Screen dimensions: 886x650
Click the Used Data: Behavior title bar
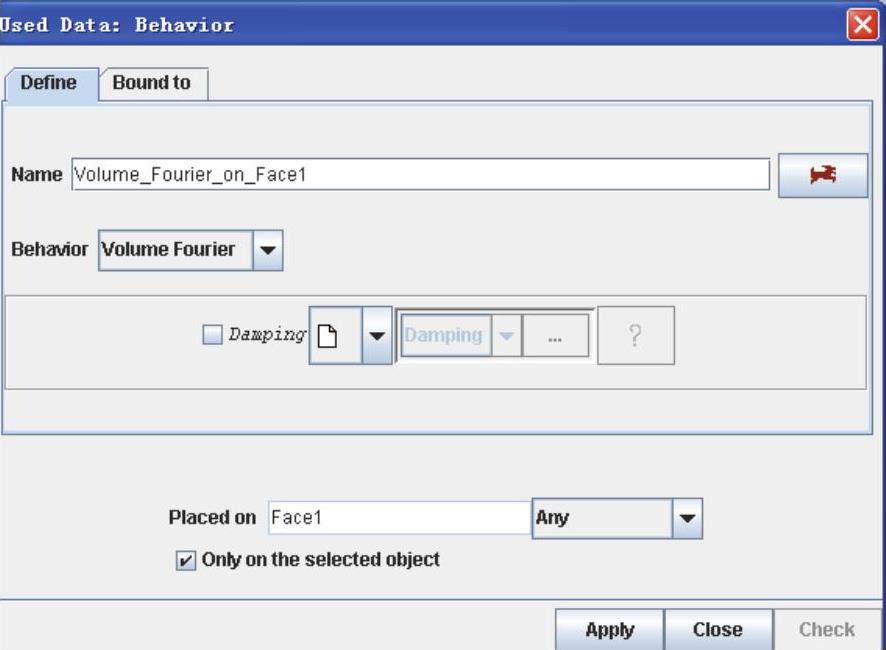point(400,25)
